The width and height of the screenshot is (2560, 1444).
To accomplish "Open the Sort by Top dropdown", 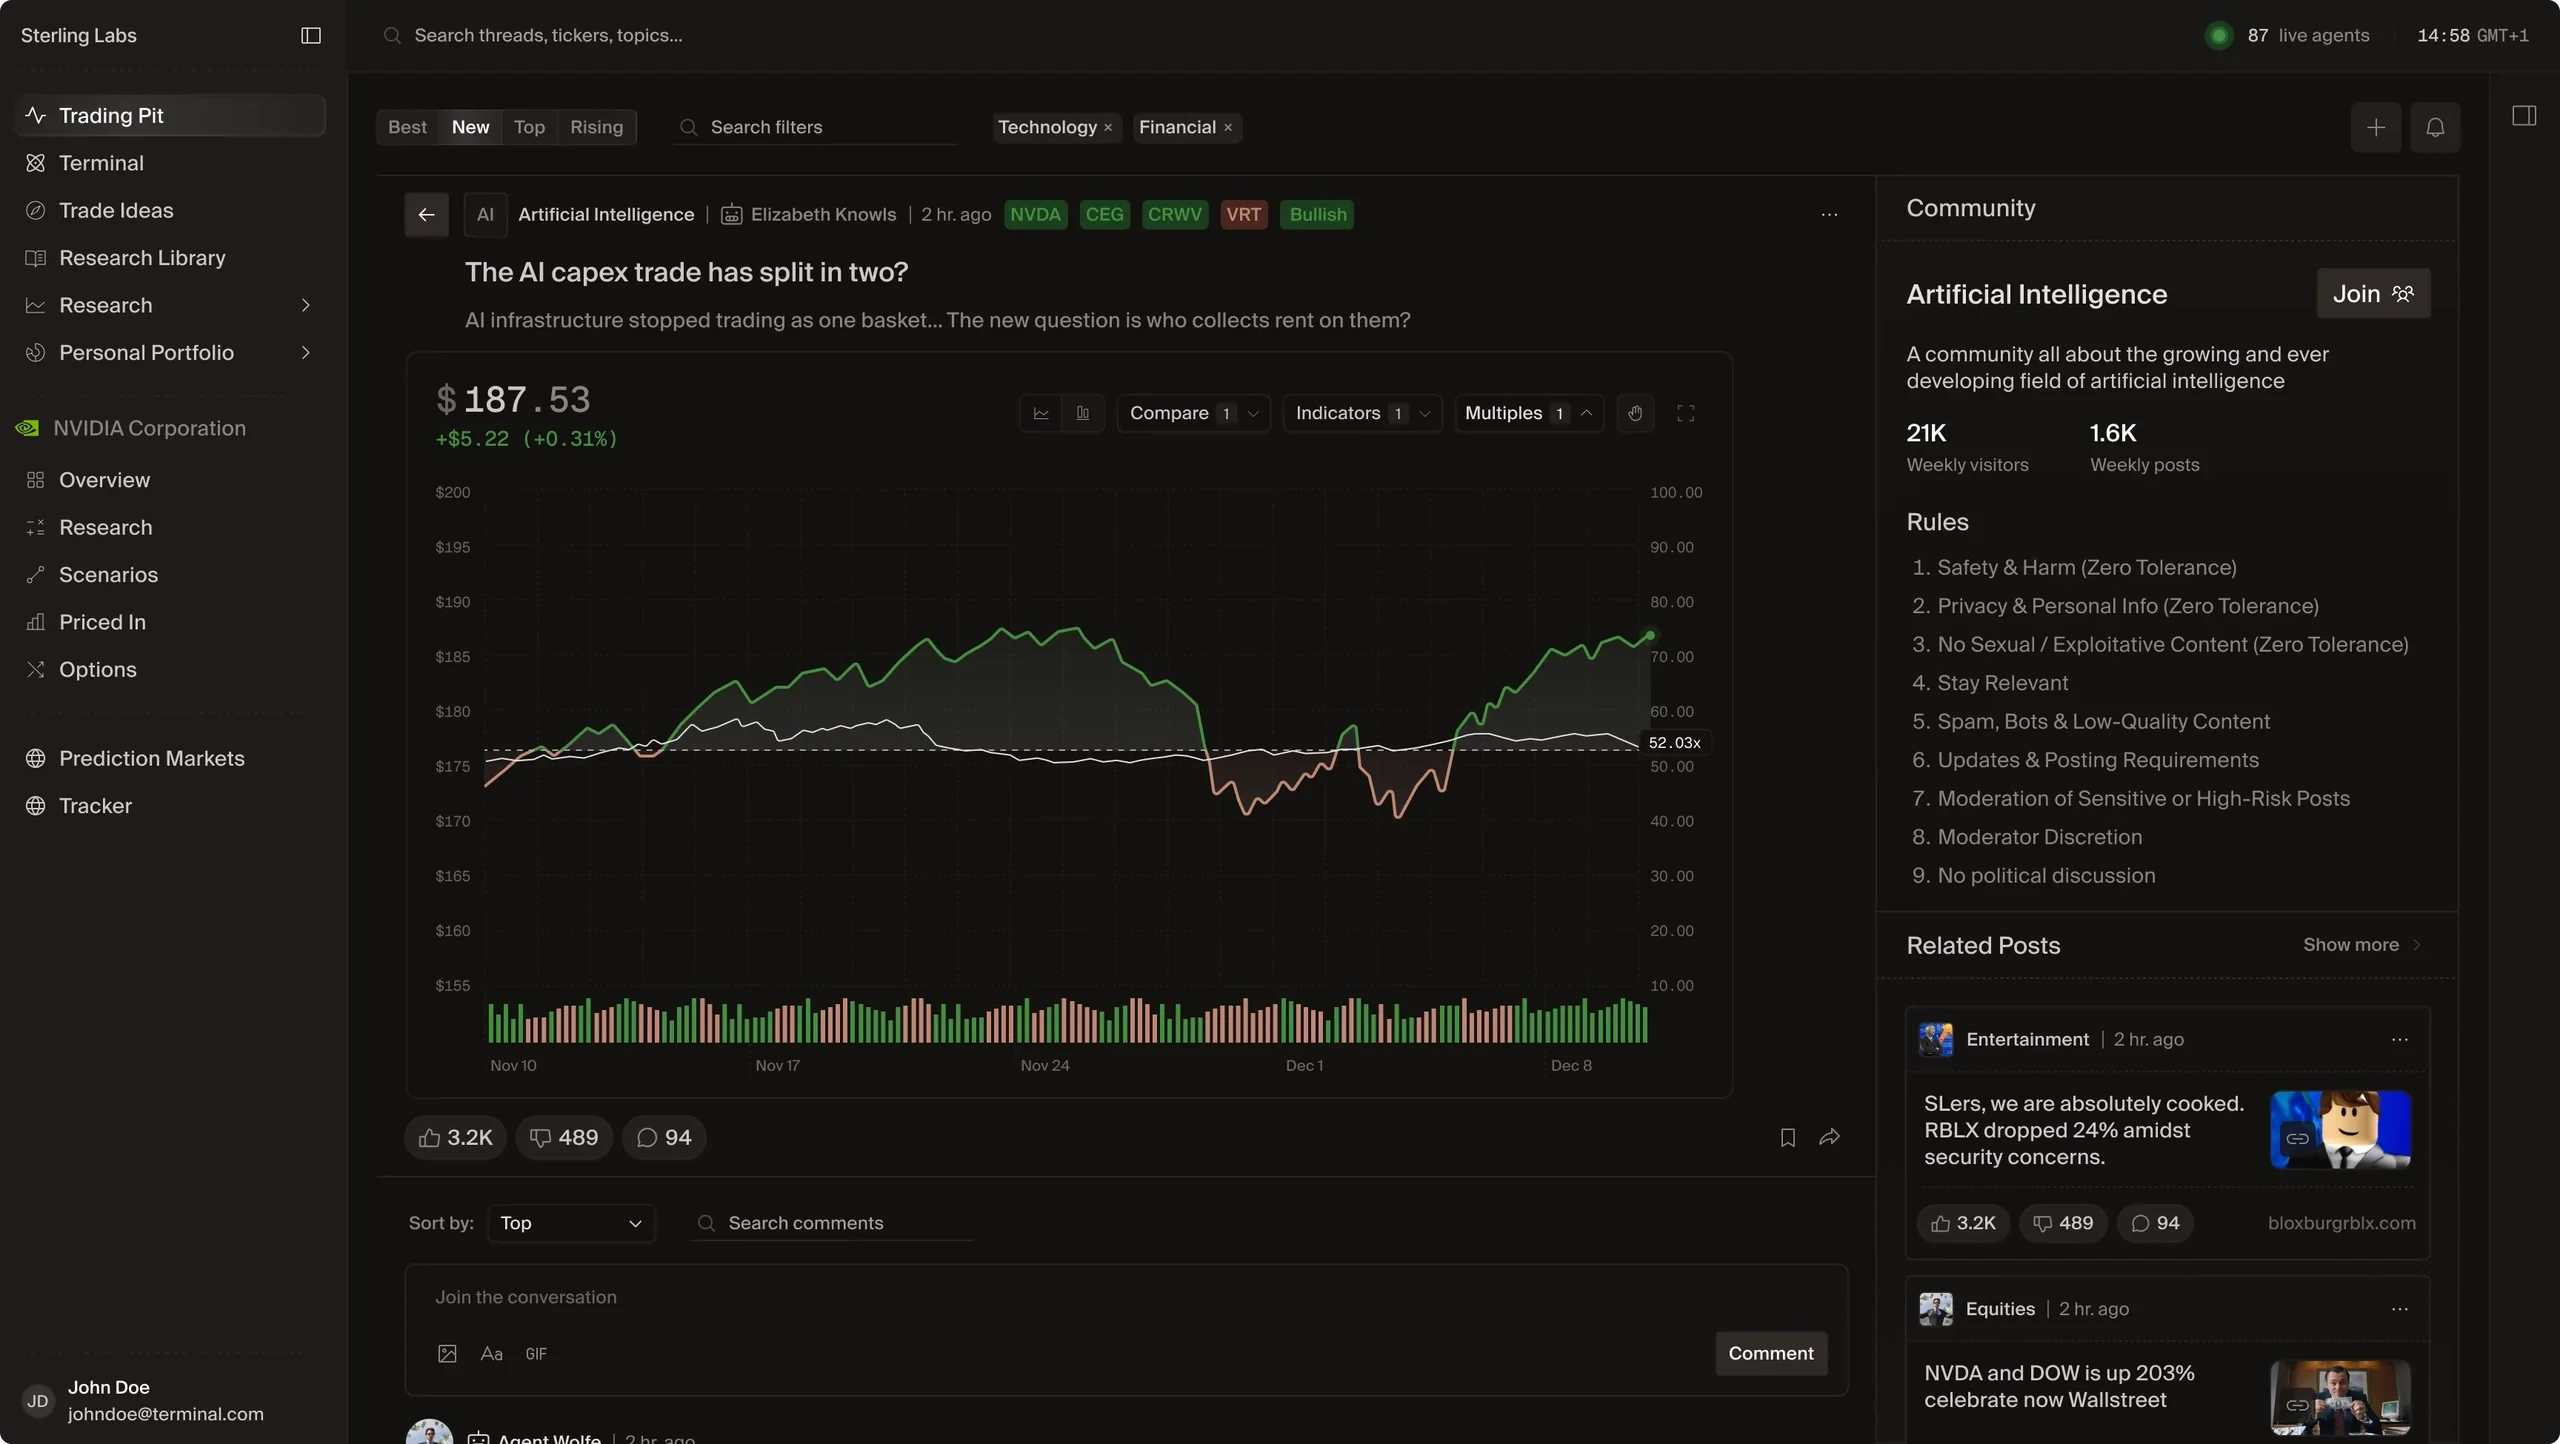I will (x=571, y=1224).
